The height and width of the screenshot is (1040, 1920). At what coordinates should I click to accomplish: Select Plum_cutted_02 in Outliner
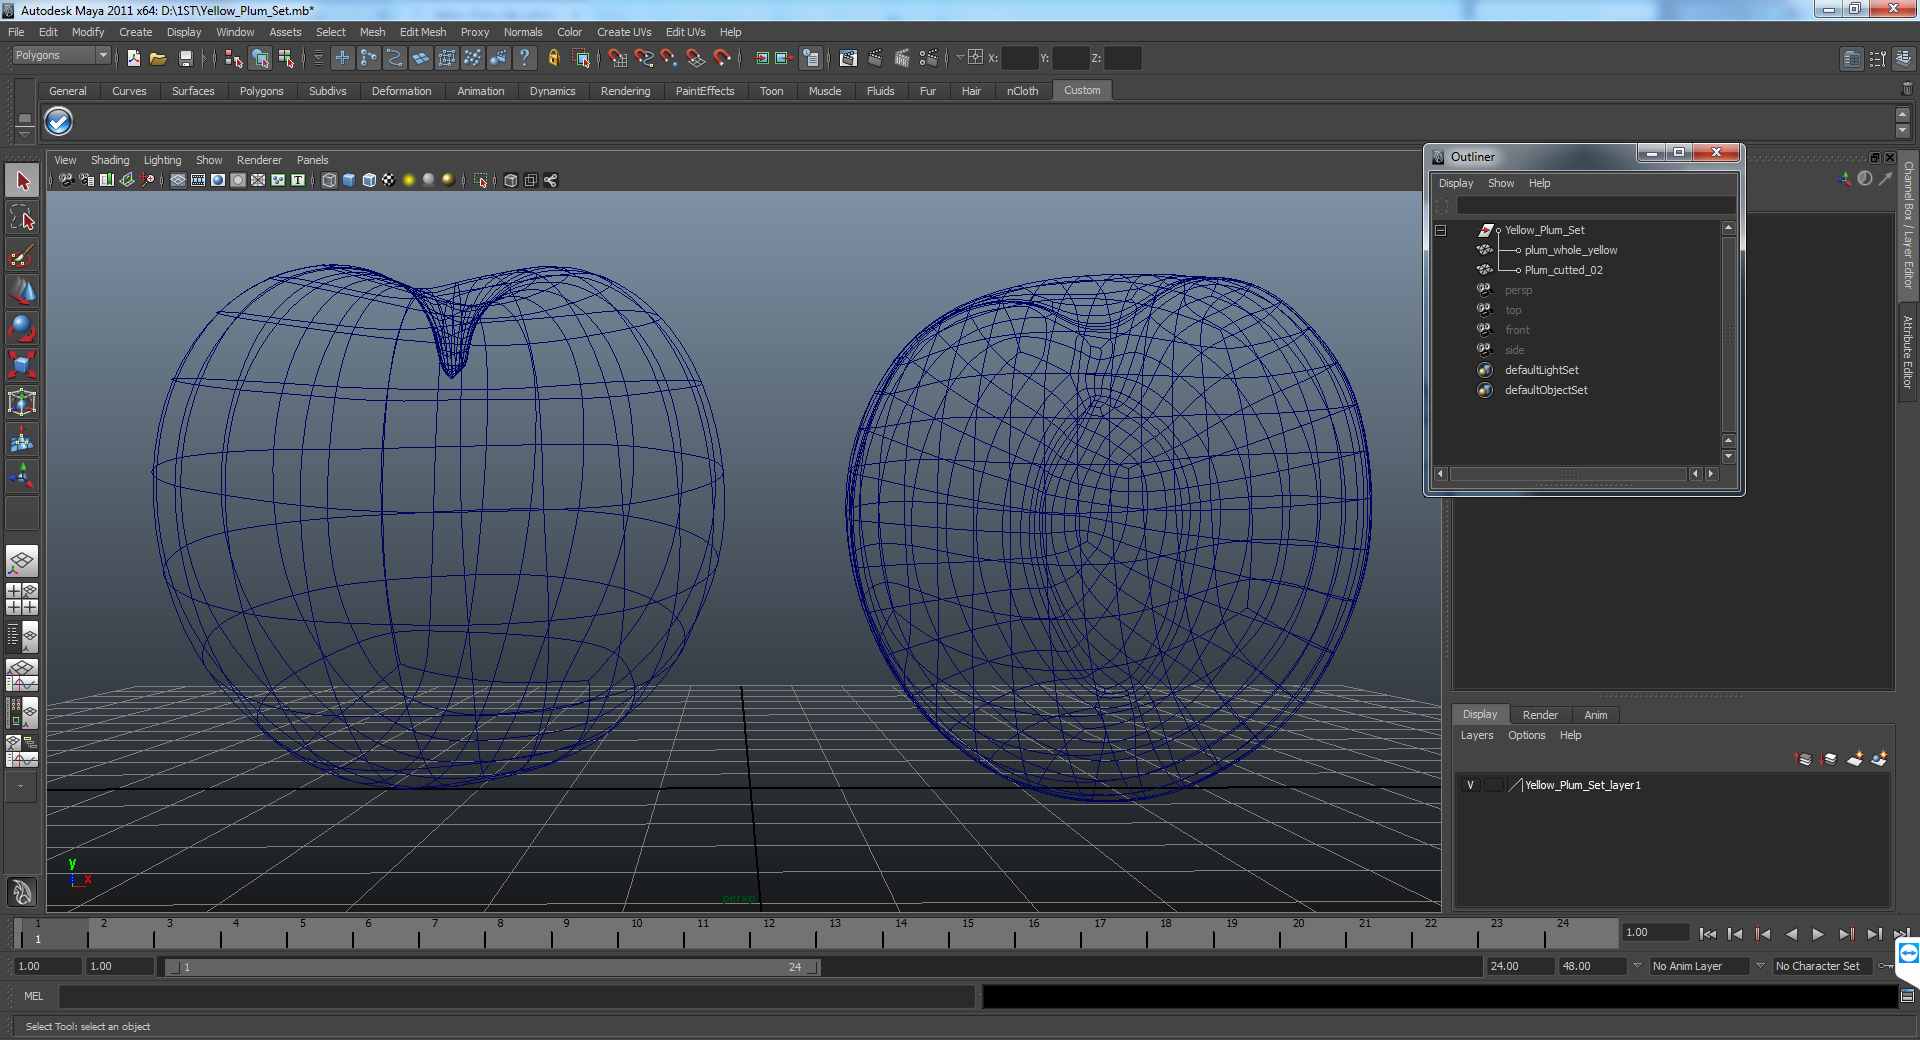point(1563,270)
